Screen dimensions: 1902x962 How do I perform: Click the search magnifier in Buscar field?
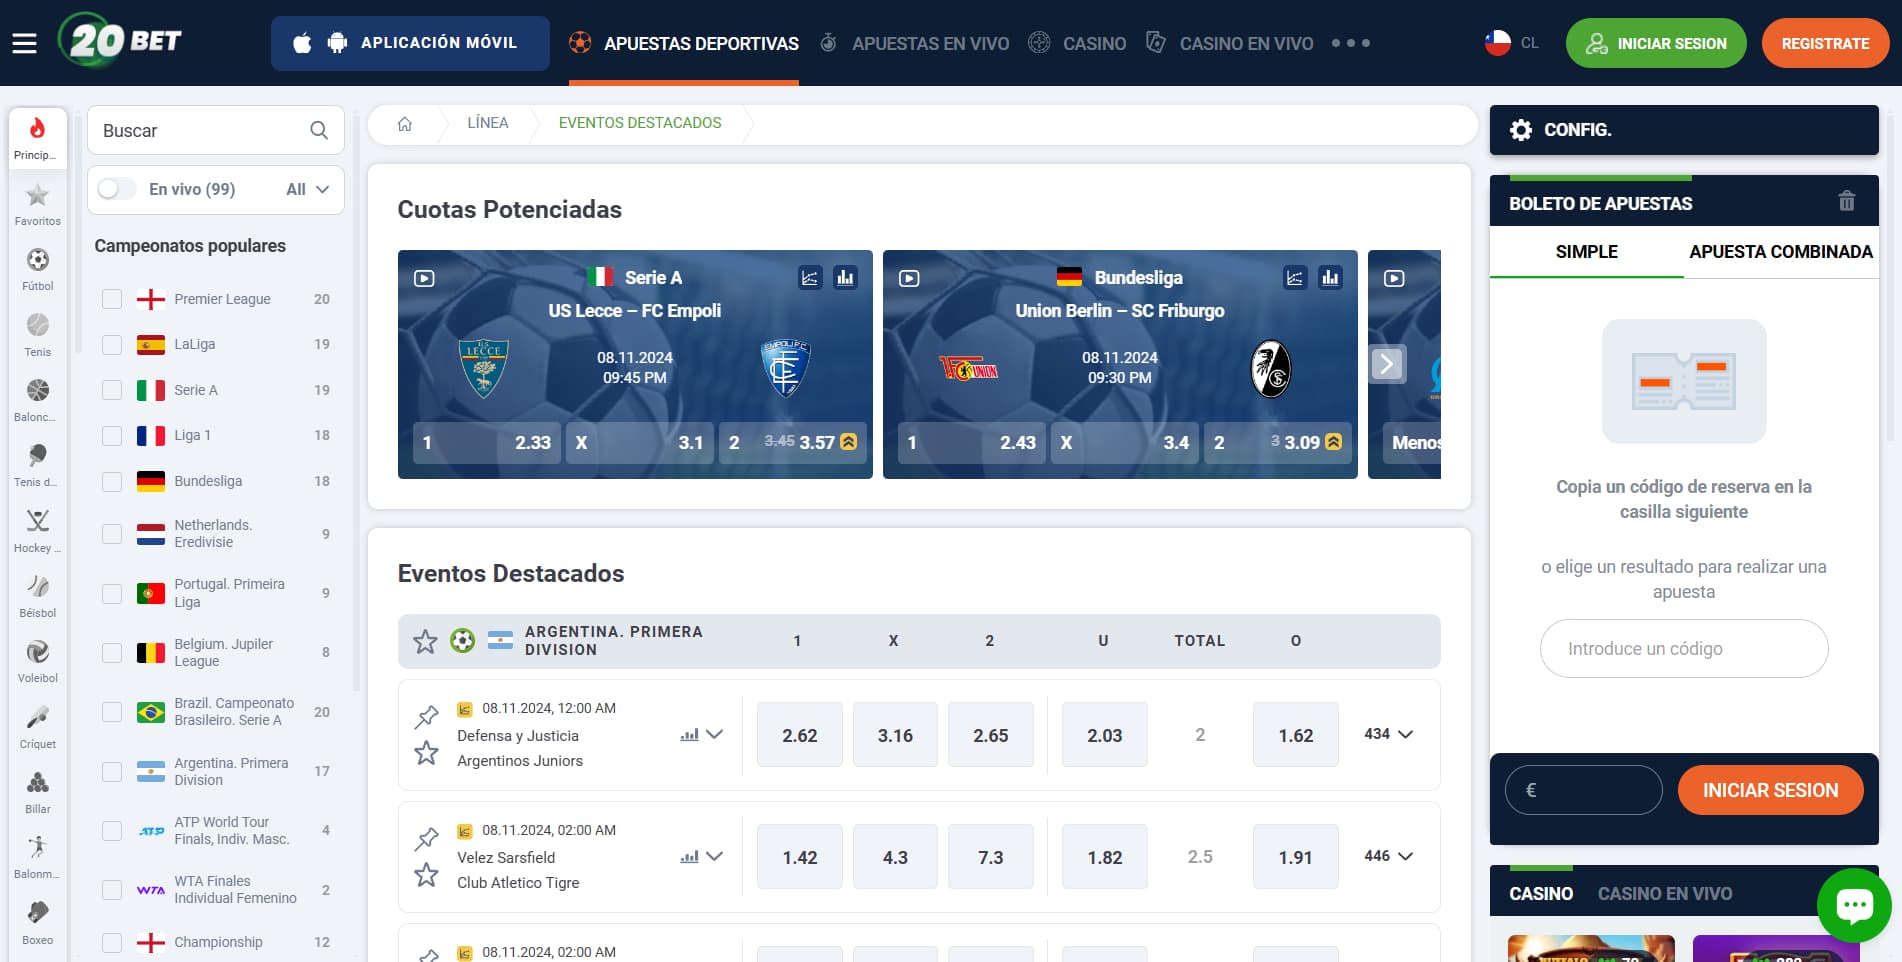point(318,130)
